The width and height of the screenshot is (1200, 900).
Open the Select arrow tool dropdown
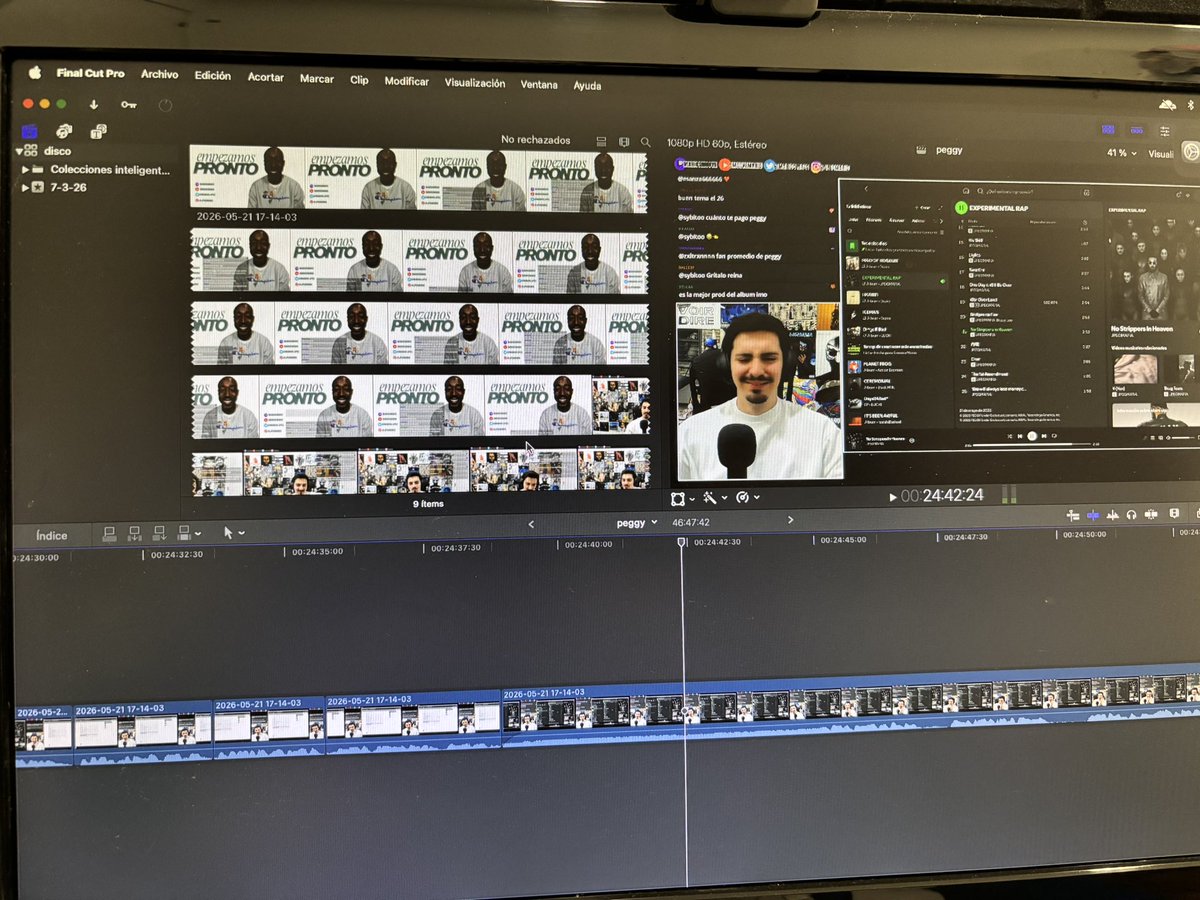[234, 533]
